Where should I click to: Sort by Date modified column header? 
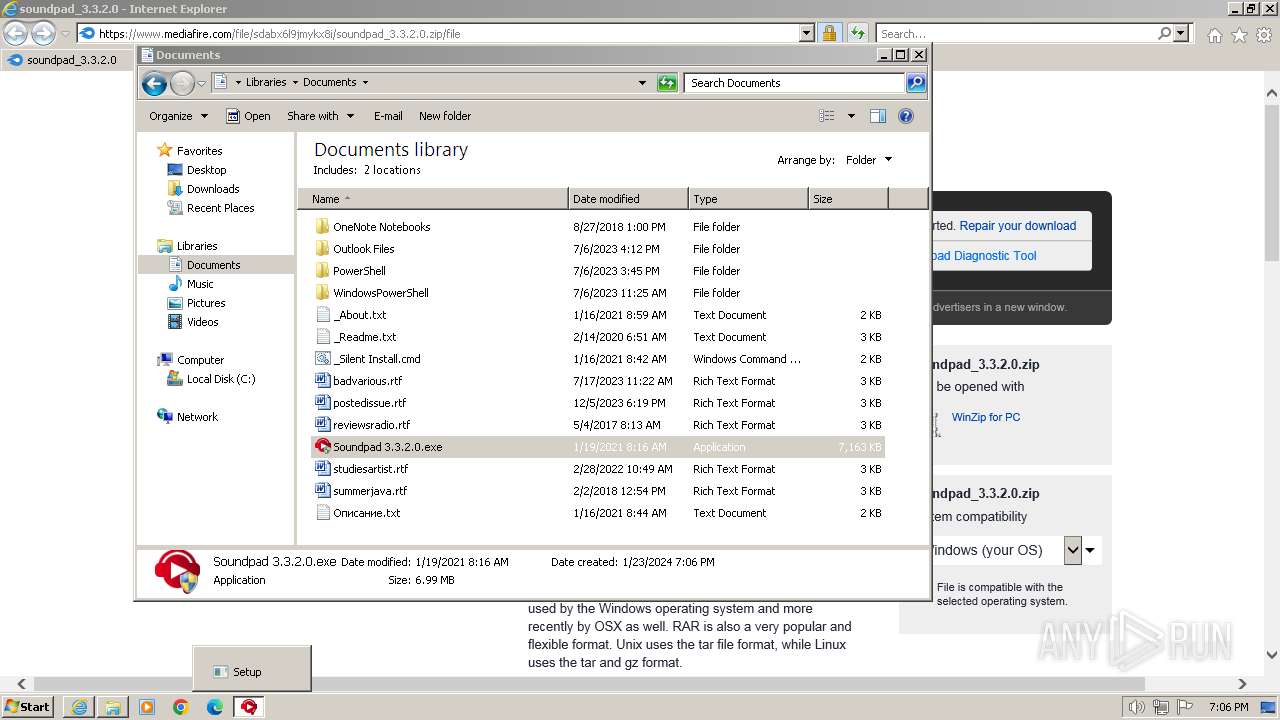628,199
